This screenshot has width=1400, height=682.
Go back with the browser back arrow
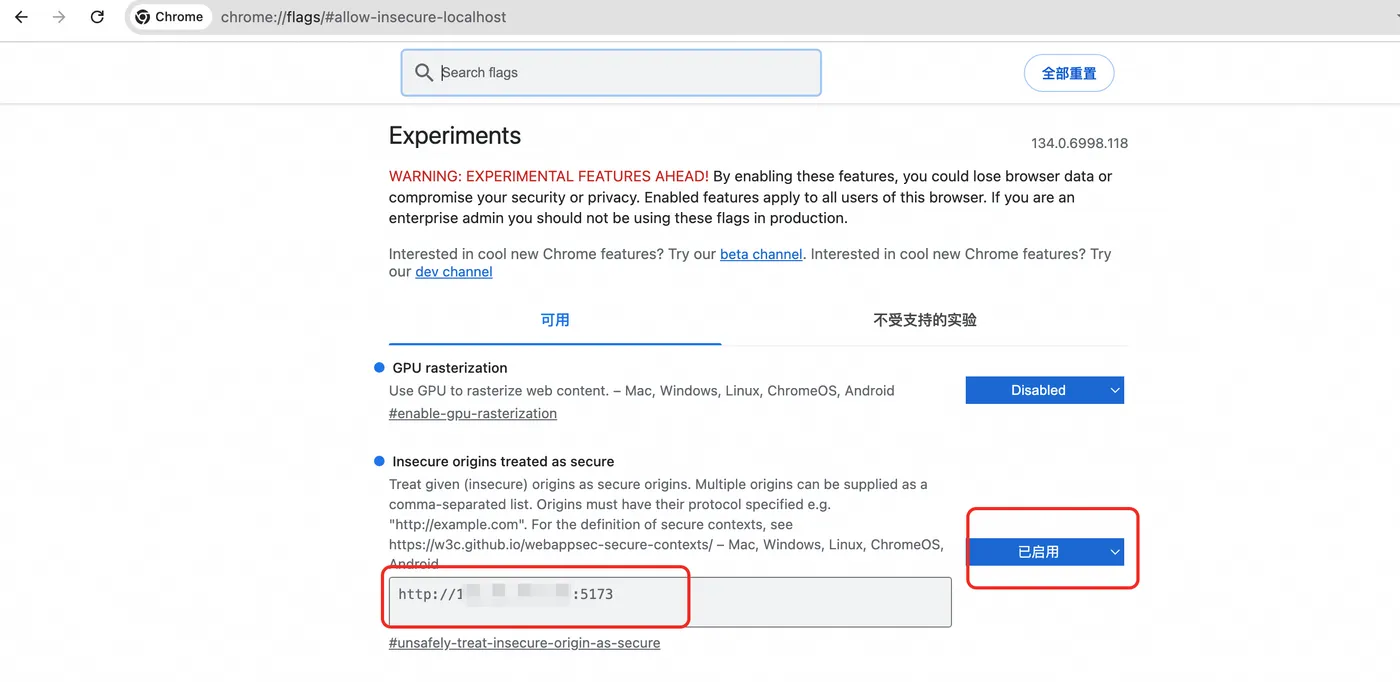(x=21, y=17)
